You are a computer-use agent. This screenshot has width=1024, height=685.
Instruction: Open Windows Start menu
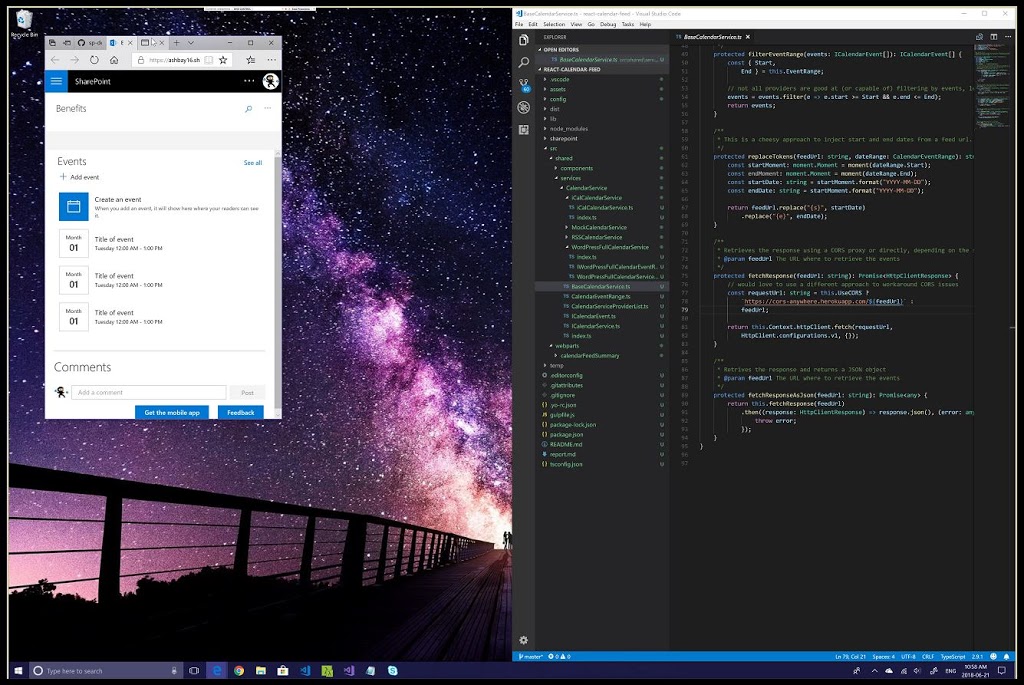click(x=18, y=671)
